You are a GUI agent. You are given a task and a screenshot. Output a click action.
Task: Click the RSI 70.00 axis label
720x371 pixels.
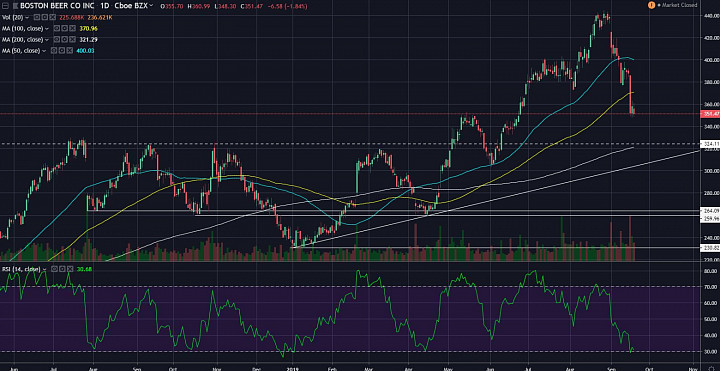(x=711, y=287)
